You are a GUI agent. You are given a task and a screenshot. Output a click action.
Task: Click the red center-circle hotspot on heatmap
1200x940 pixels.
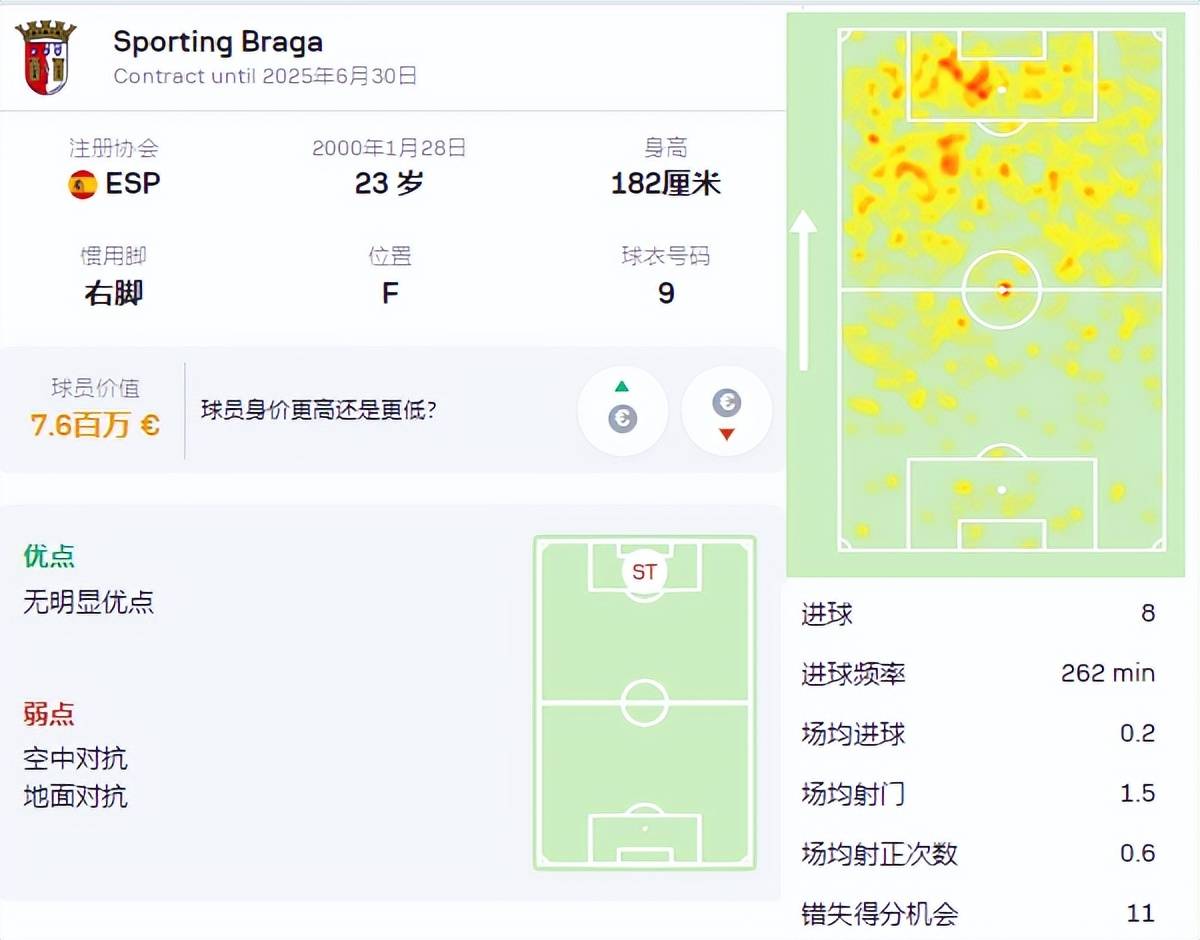tap(1003, 290)
